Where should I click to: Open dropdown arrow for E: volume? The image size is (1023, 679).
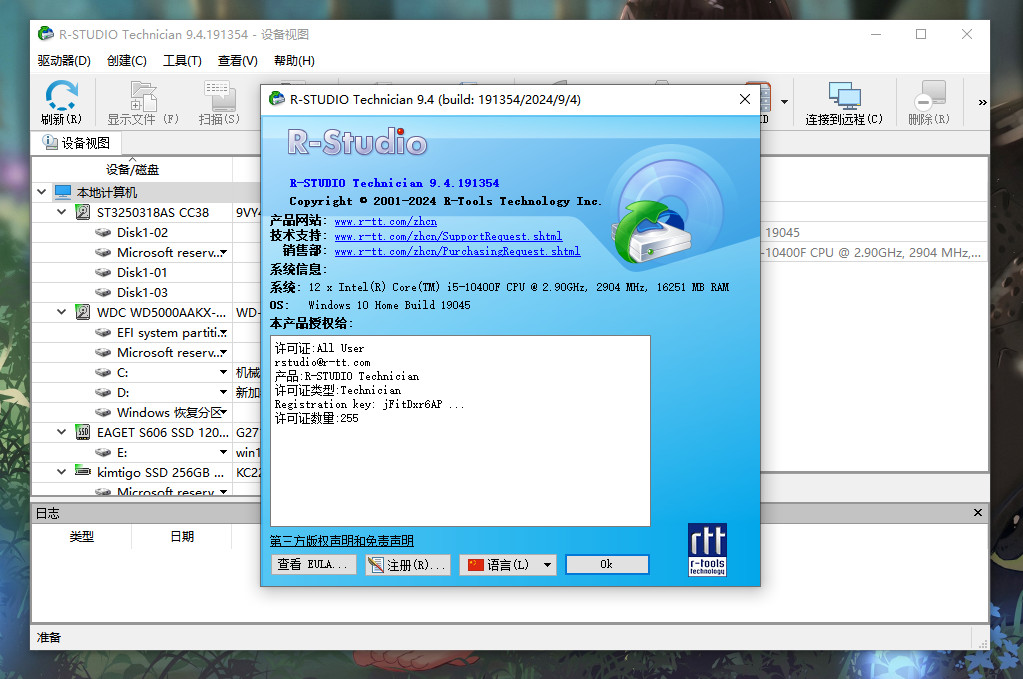tap(224, 453)
